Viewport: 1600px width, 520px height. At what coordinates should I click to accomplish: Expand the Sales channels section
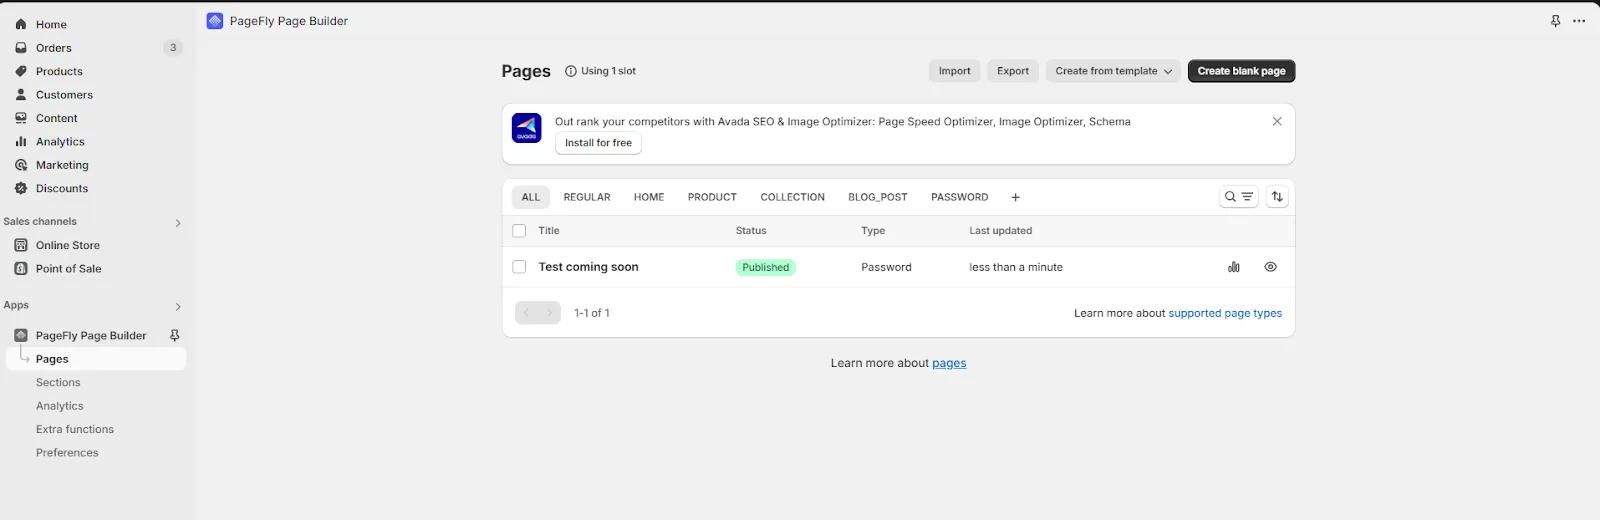click(x=178, y=223)
